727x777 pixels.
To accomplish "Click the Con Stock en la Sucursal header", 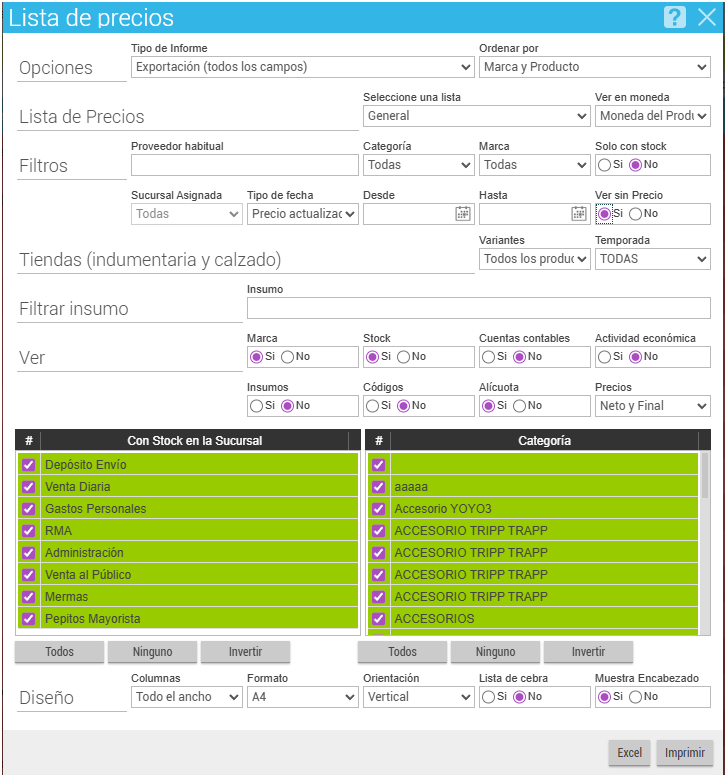I will pos(195,440).
